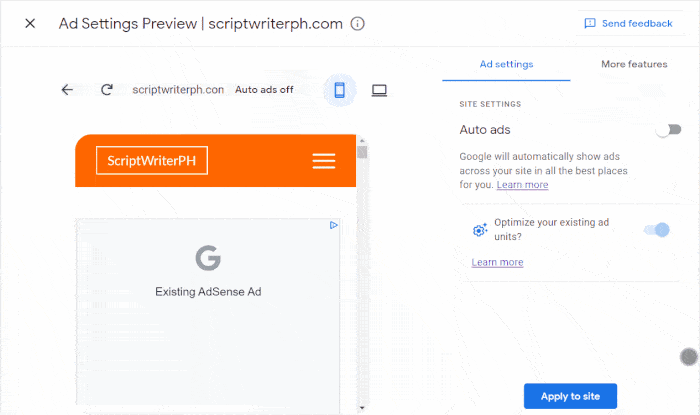Screen dimensions: 700x415
Task: Switch to the More features tab
Action: 634,64
